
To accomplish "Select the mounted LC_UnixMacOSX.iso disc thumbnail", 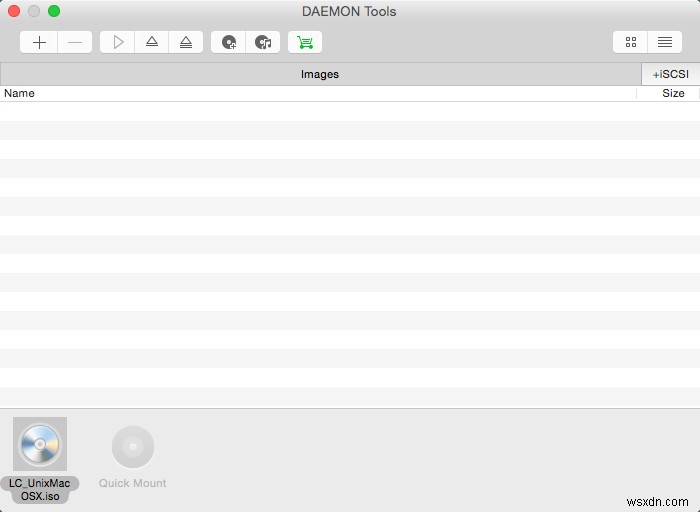I will pyautogui.click(x=40, y=444).
